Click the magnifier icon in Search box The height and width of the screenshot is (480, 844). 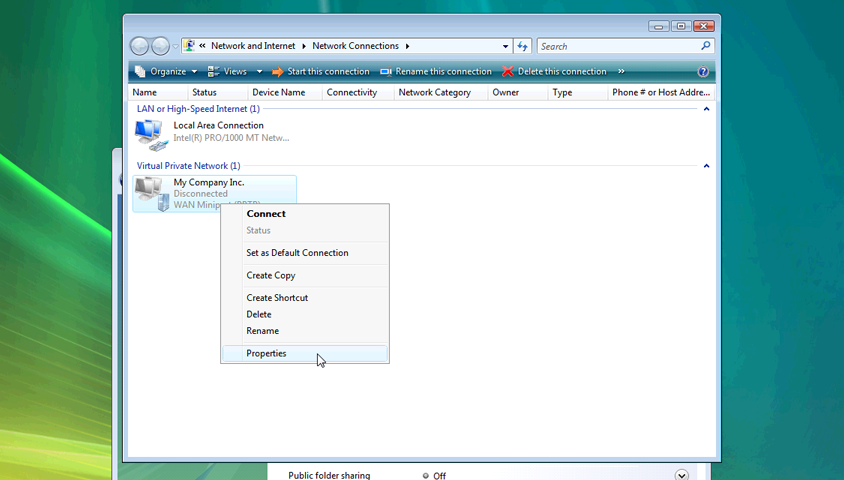click(x=706, y=46)
